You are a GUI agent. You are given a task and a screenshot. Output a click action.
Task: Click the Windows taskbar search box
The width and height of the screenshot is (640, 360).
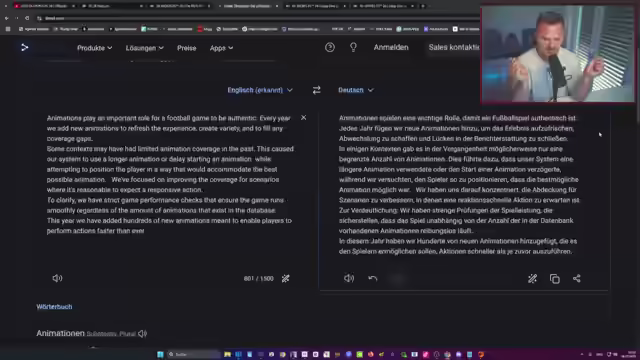194,354
